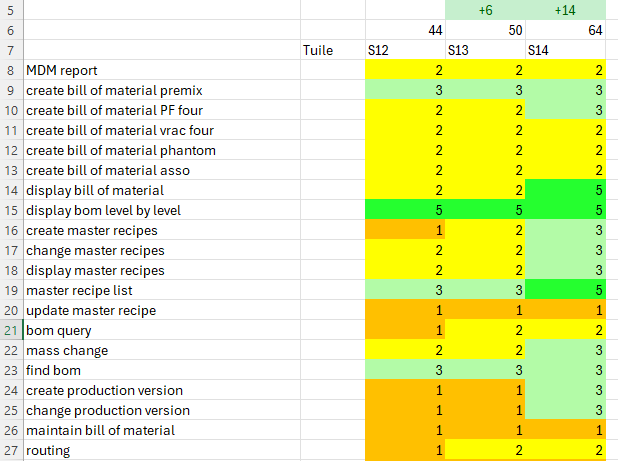
Task: Select row header 21 for bom query
Action: pyautogui.click(x=10, y=330)
